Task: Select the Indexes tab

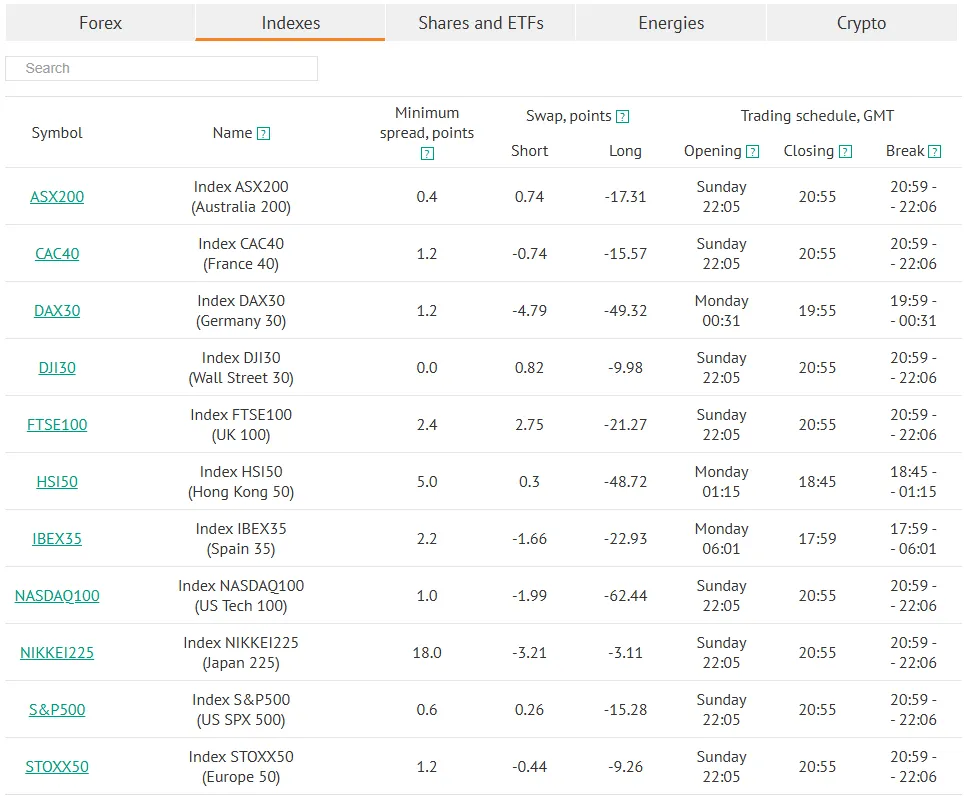Action: click(x=290, y=23)
